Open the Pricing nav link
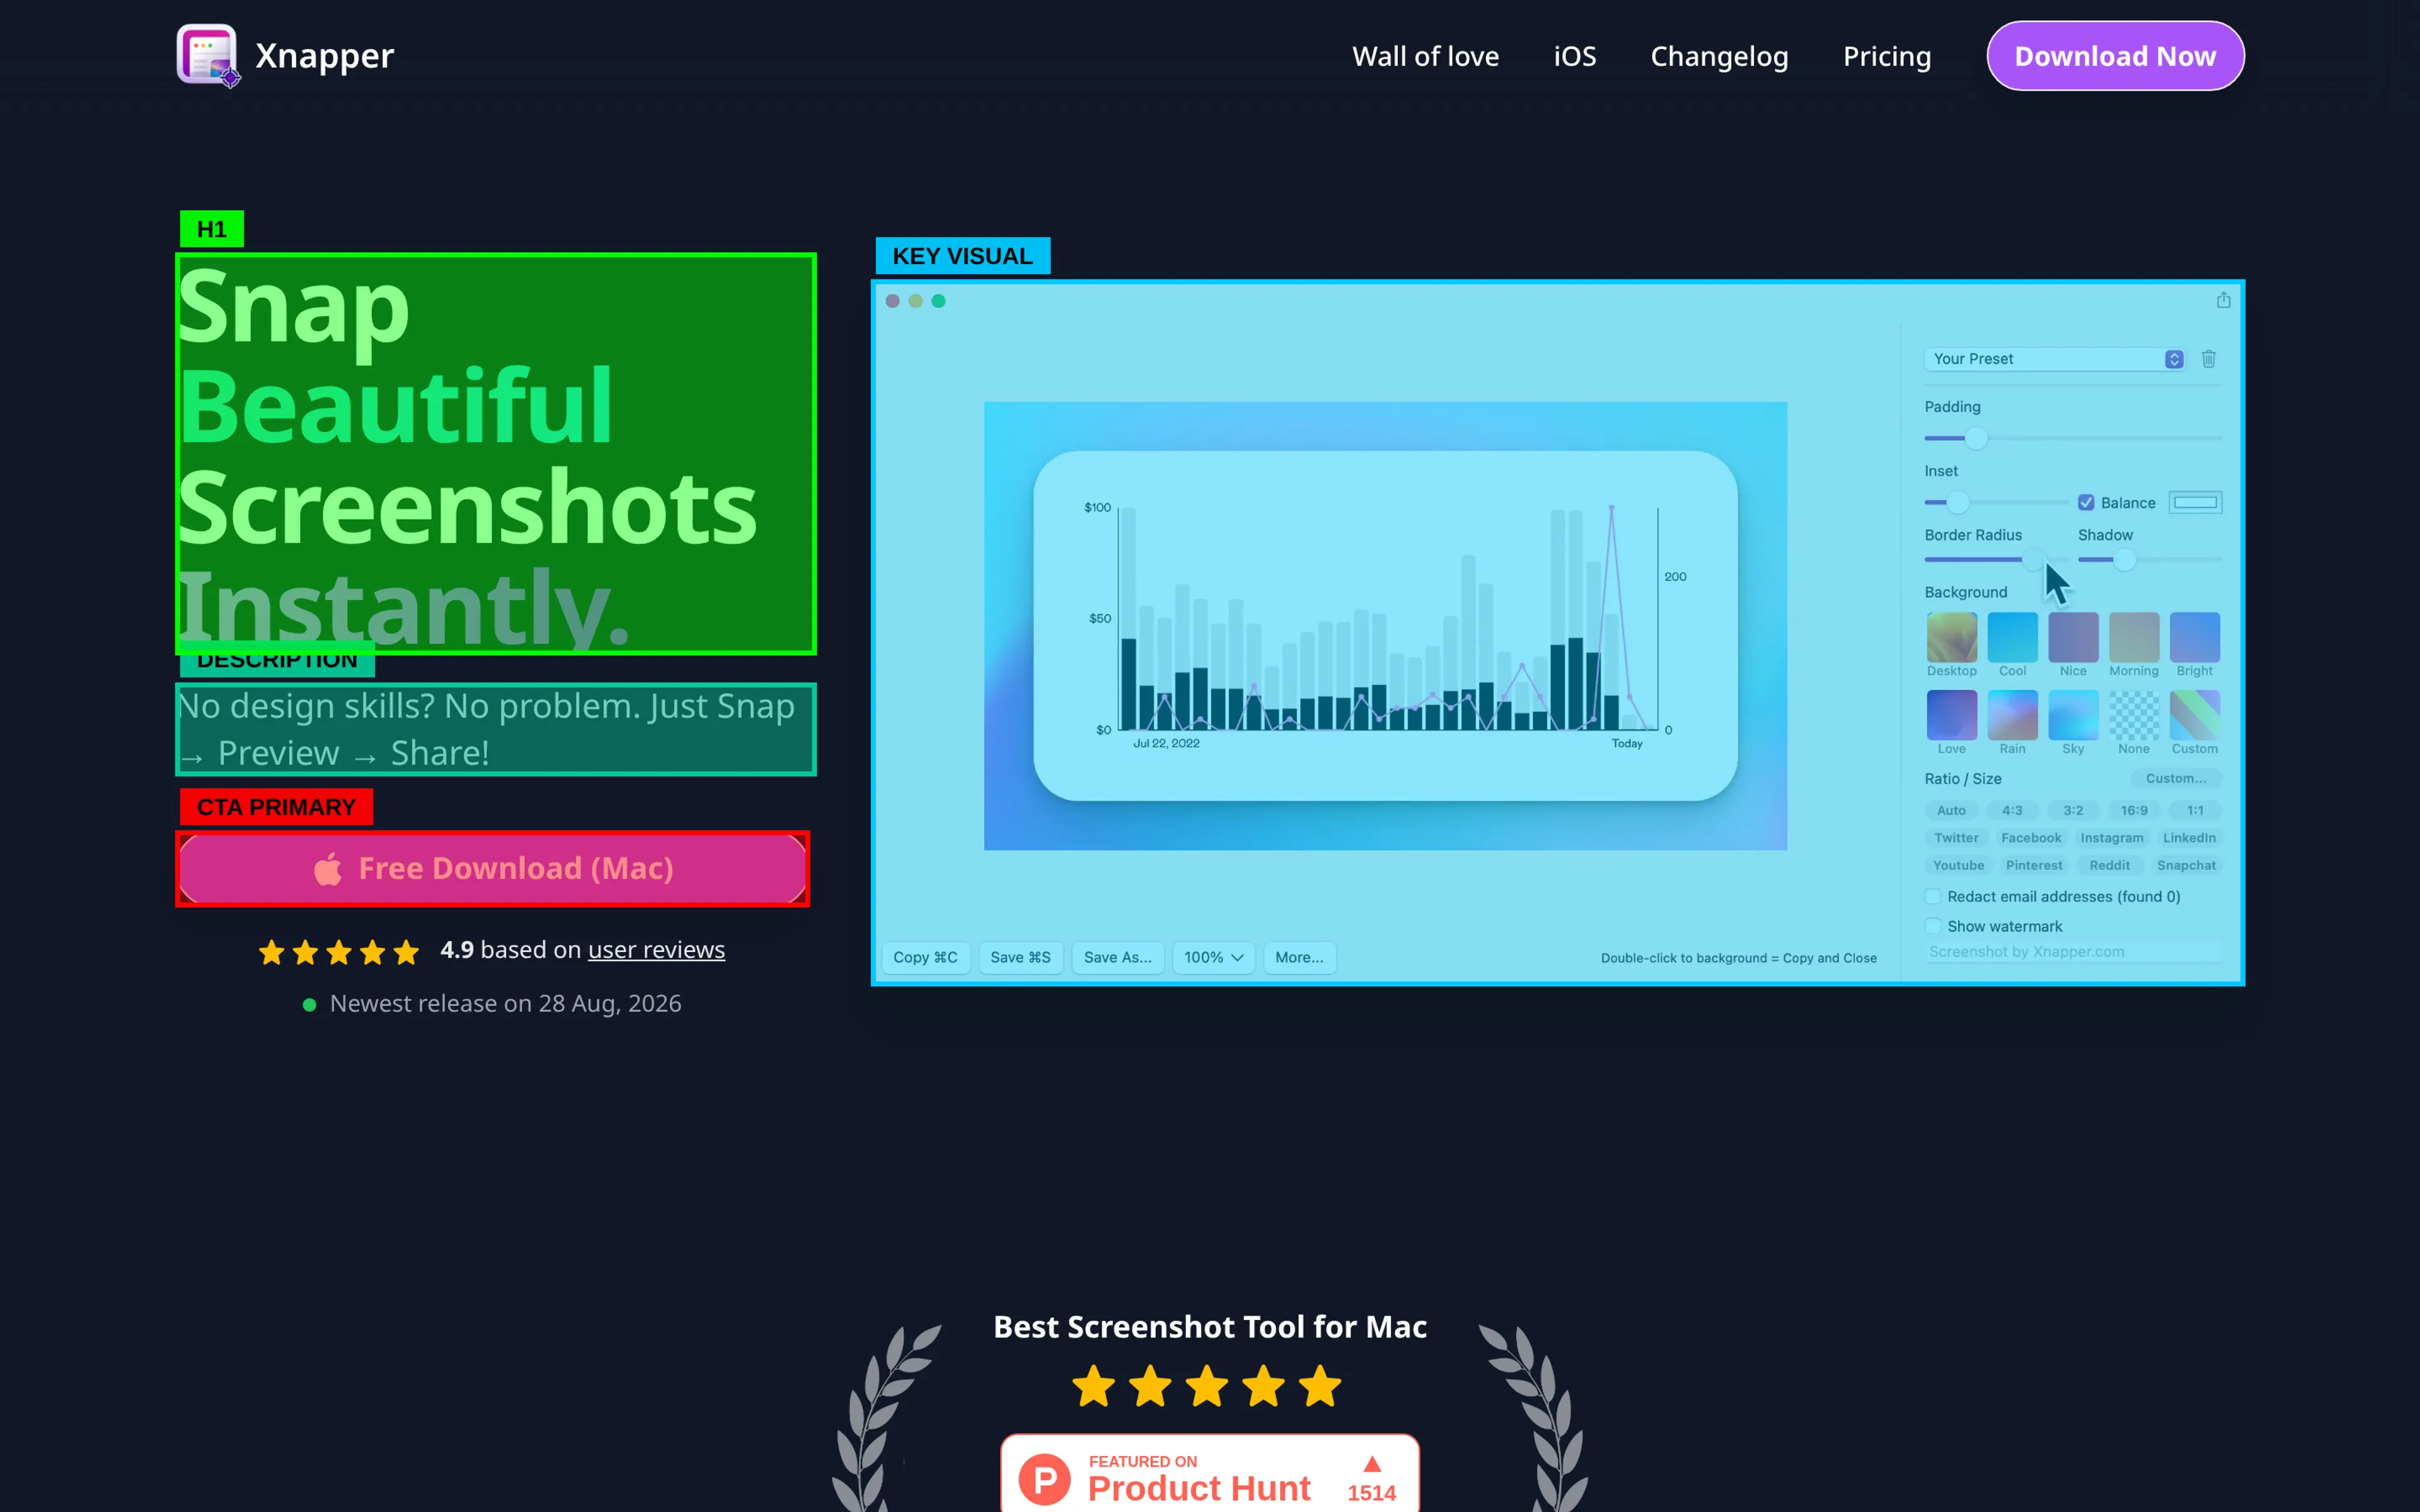This screenshot has width=2420, height=1512. (1887, 56)
